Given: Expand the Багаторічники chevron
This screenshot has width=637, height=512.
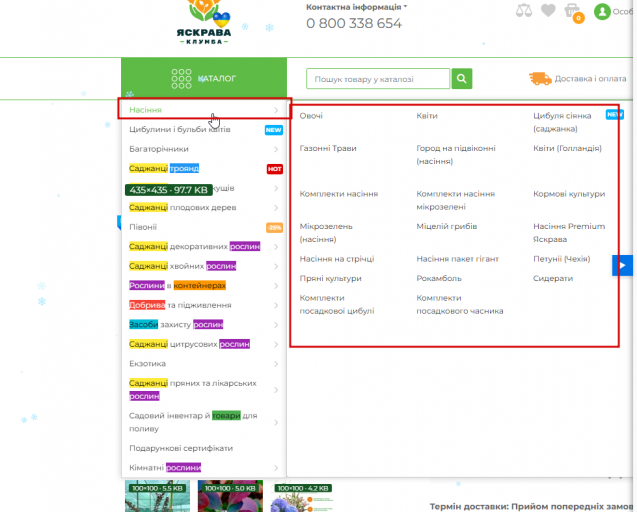Looking at the screenshot, I should point(276,149).
